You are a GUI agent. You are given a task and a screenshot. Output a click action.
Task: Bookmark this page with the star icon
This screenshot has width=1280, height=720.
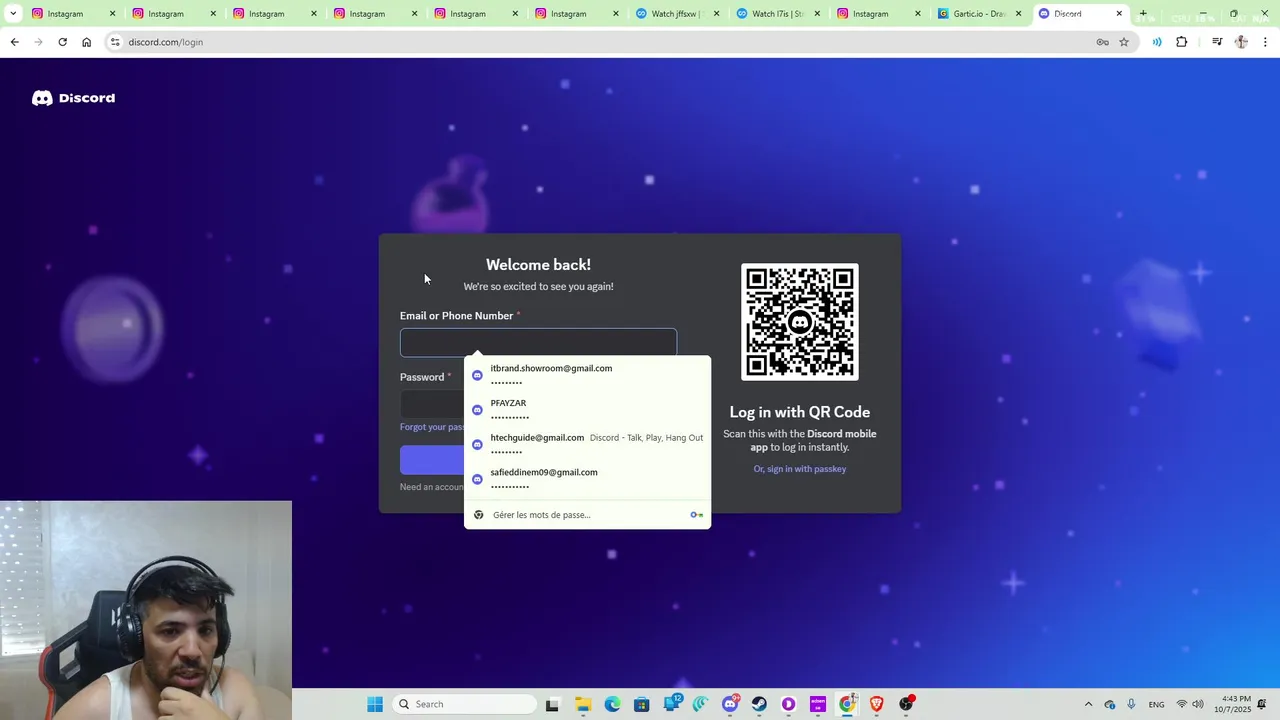[x=1124, y=42]
